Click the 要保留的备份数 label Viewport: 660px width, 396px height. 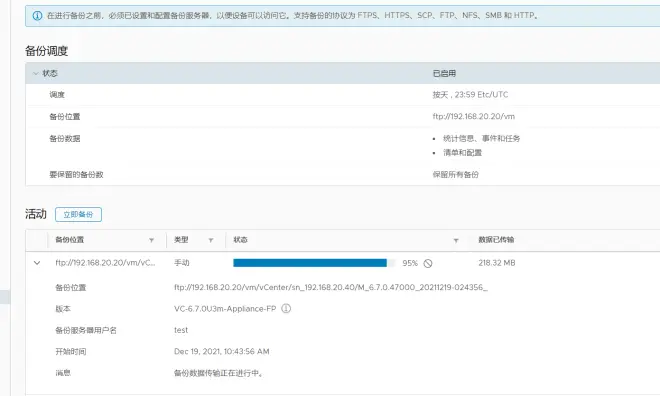tap(76, 175)
